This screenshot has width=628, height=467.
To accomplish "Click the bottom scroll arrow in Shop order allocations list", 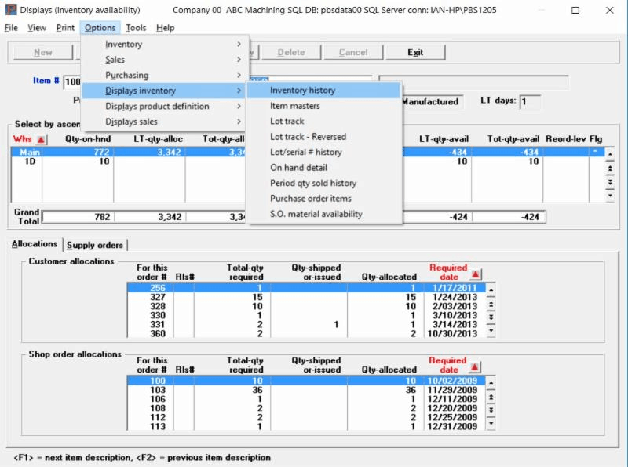I will 490,423.
